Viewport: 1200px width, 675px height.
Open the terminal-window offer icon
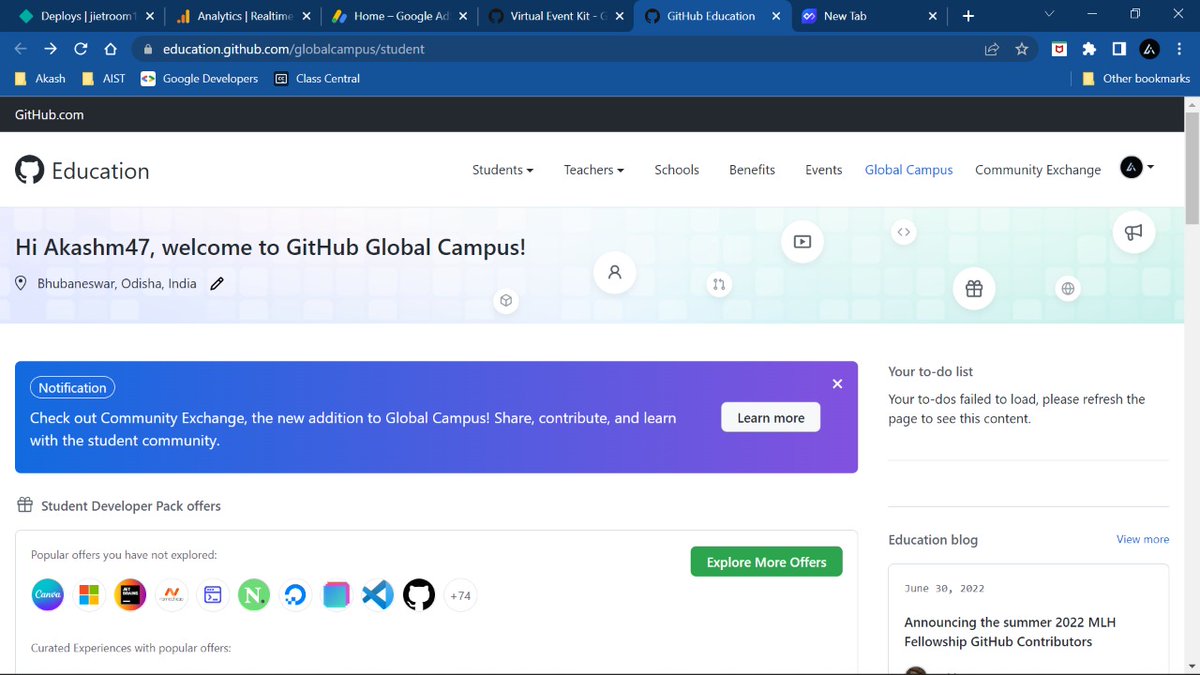(x=213, y=595)
